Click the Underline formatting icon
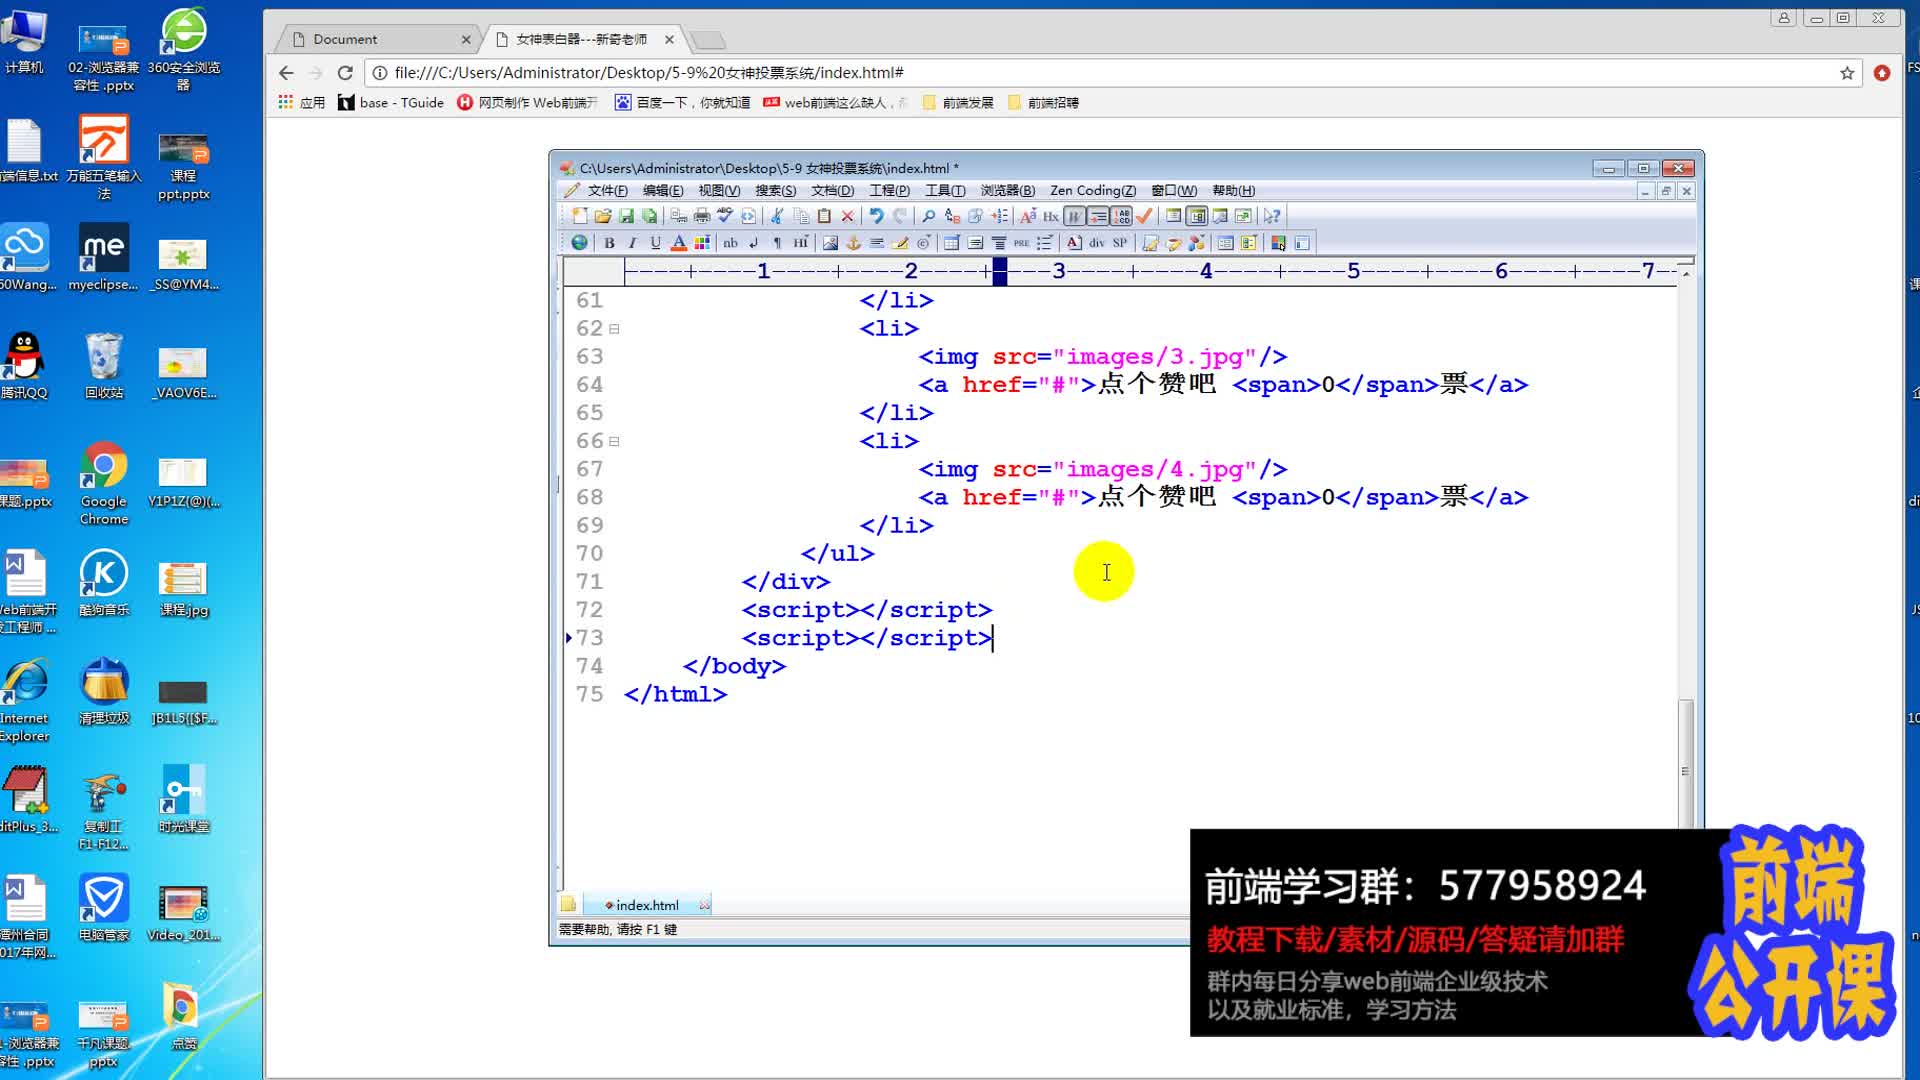The height and width of the screenshot is (1080, 1920). pos(655,243)
